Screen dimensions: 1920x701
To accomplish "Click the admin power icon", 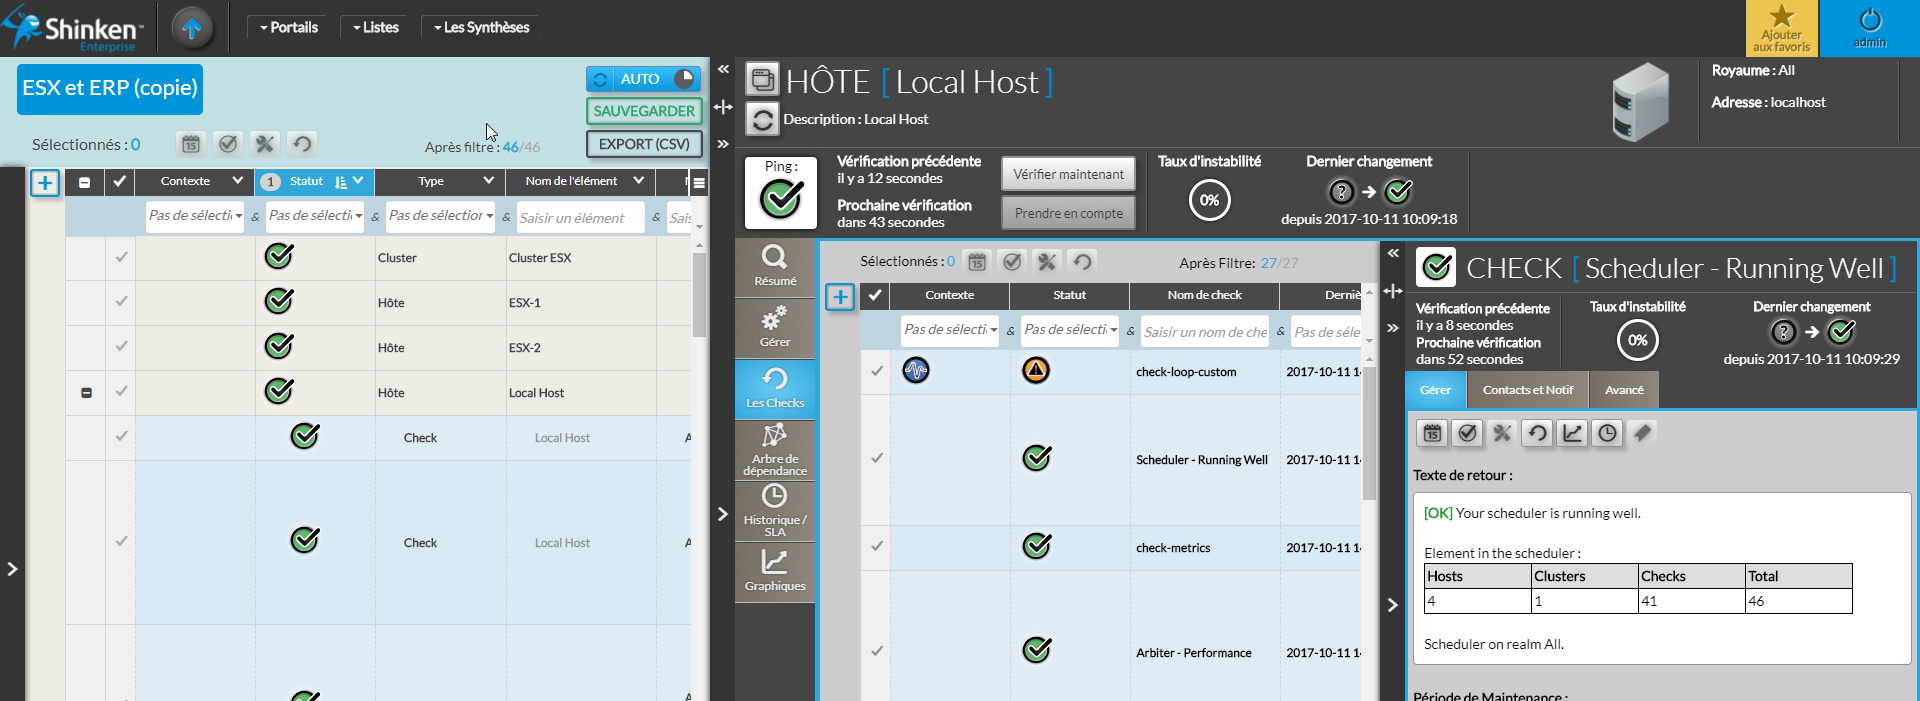I will [1869, 20].
